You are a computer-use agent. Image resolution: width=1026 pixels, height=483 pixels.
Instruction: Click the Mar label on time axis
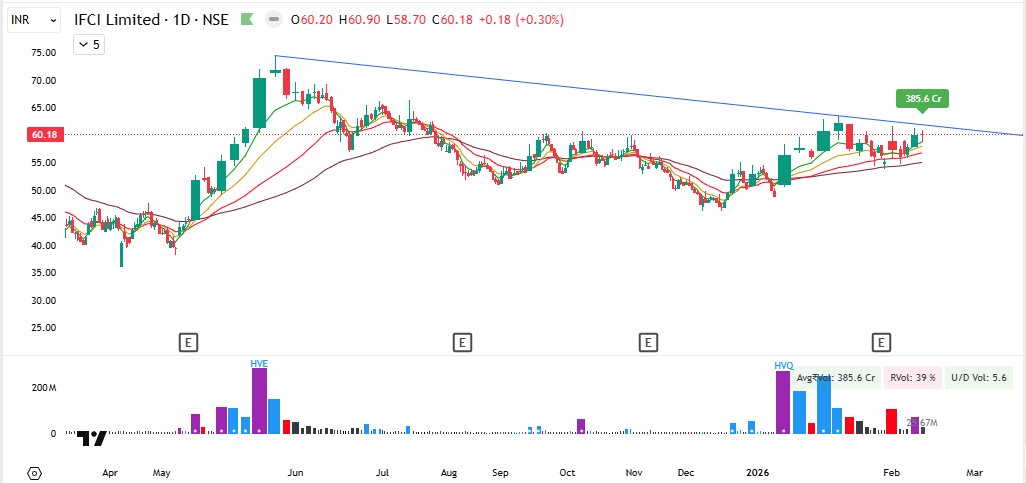click(x=975, y=473)
